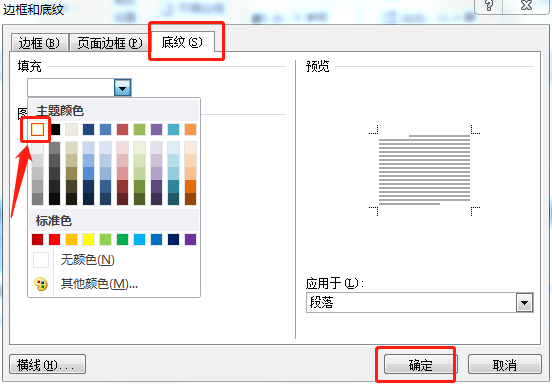Cancel the dialog with 取消
Viewport: 552px width, 384px height.
(504, 365)
